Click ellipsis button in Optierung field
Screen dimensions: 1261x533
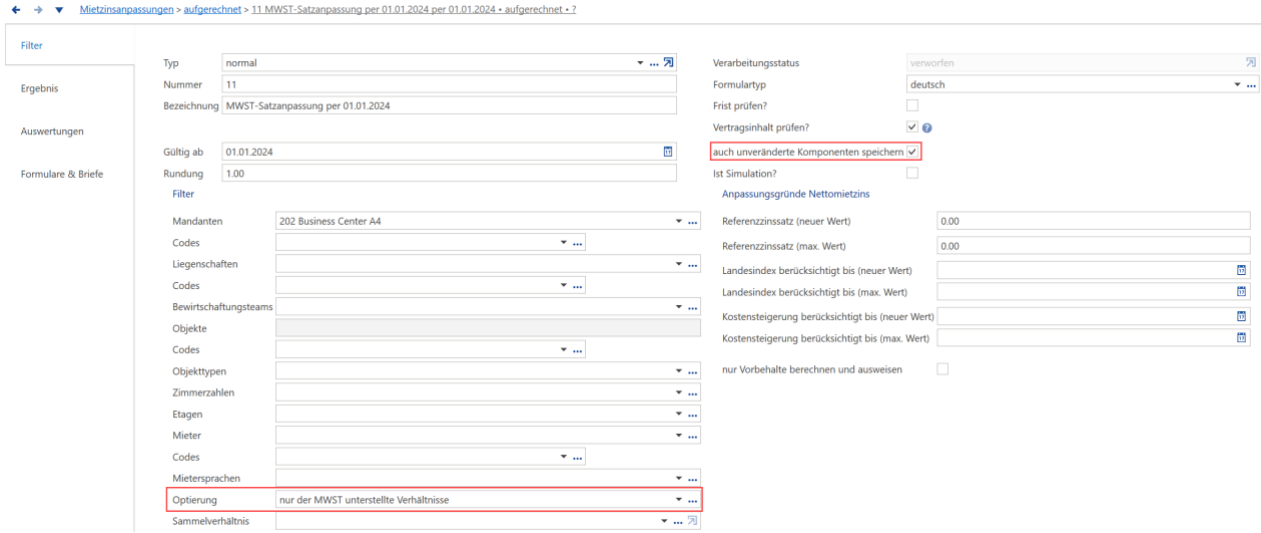coord(692,500)
